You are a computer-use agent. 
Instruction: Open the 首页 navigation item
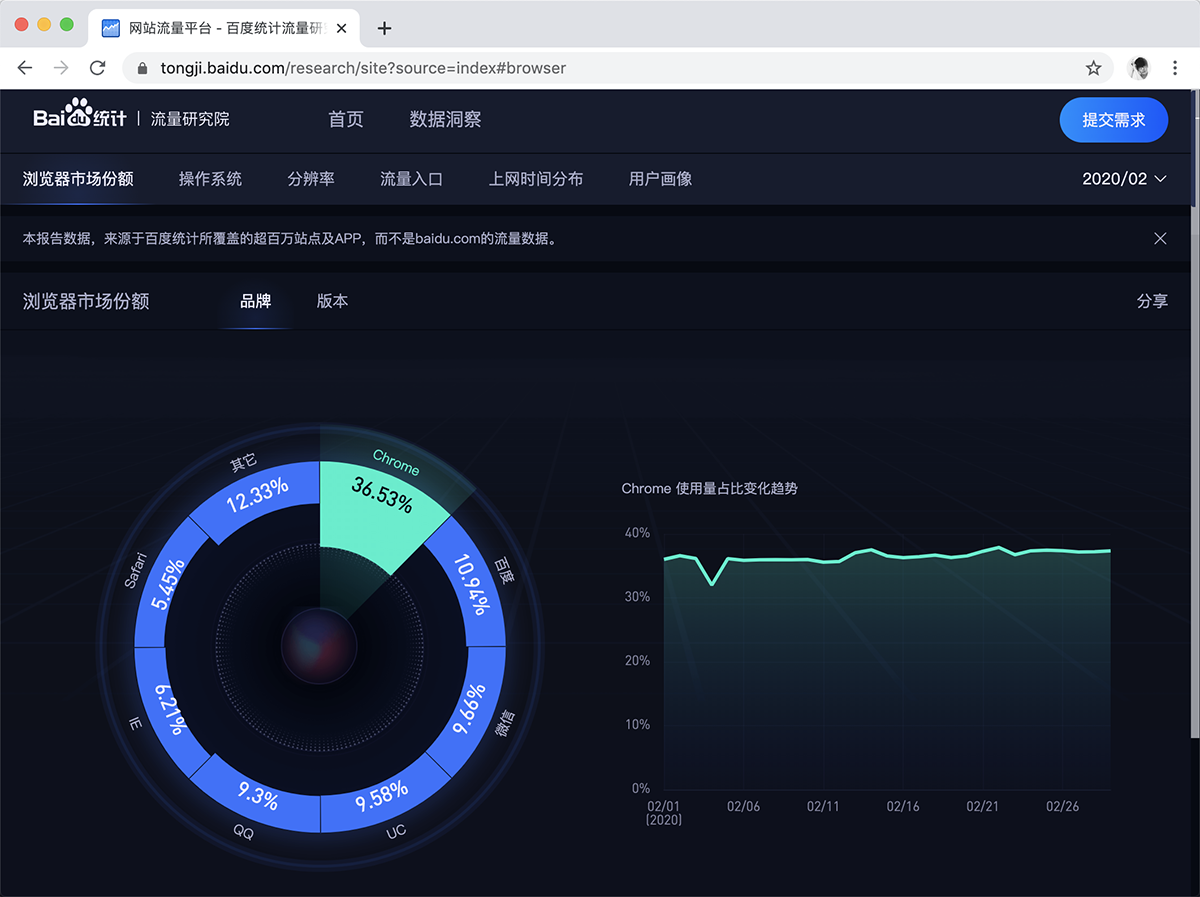click(x=346, y=119)
